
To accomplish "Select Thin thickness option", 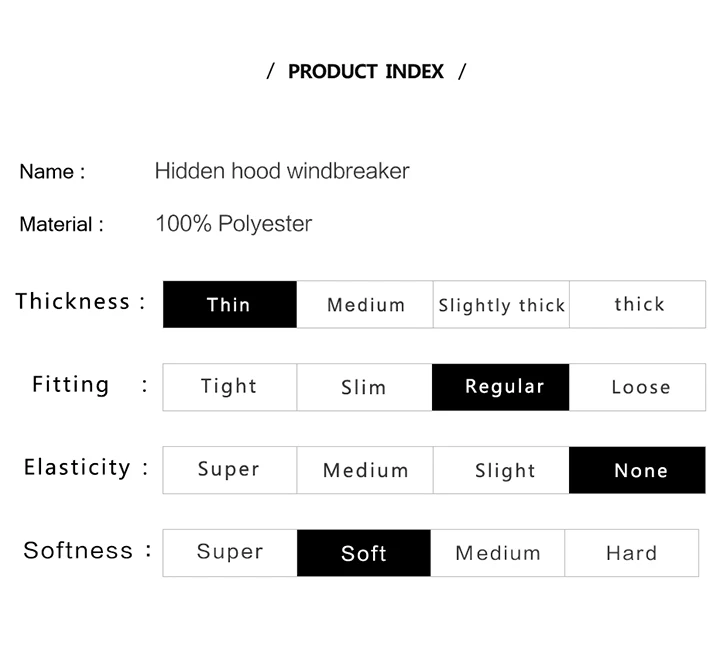I will pyautogui.click(x=230, y=304).
